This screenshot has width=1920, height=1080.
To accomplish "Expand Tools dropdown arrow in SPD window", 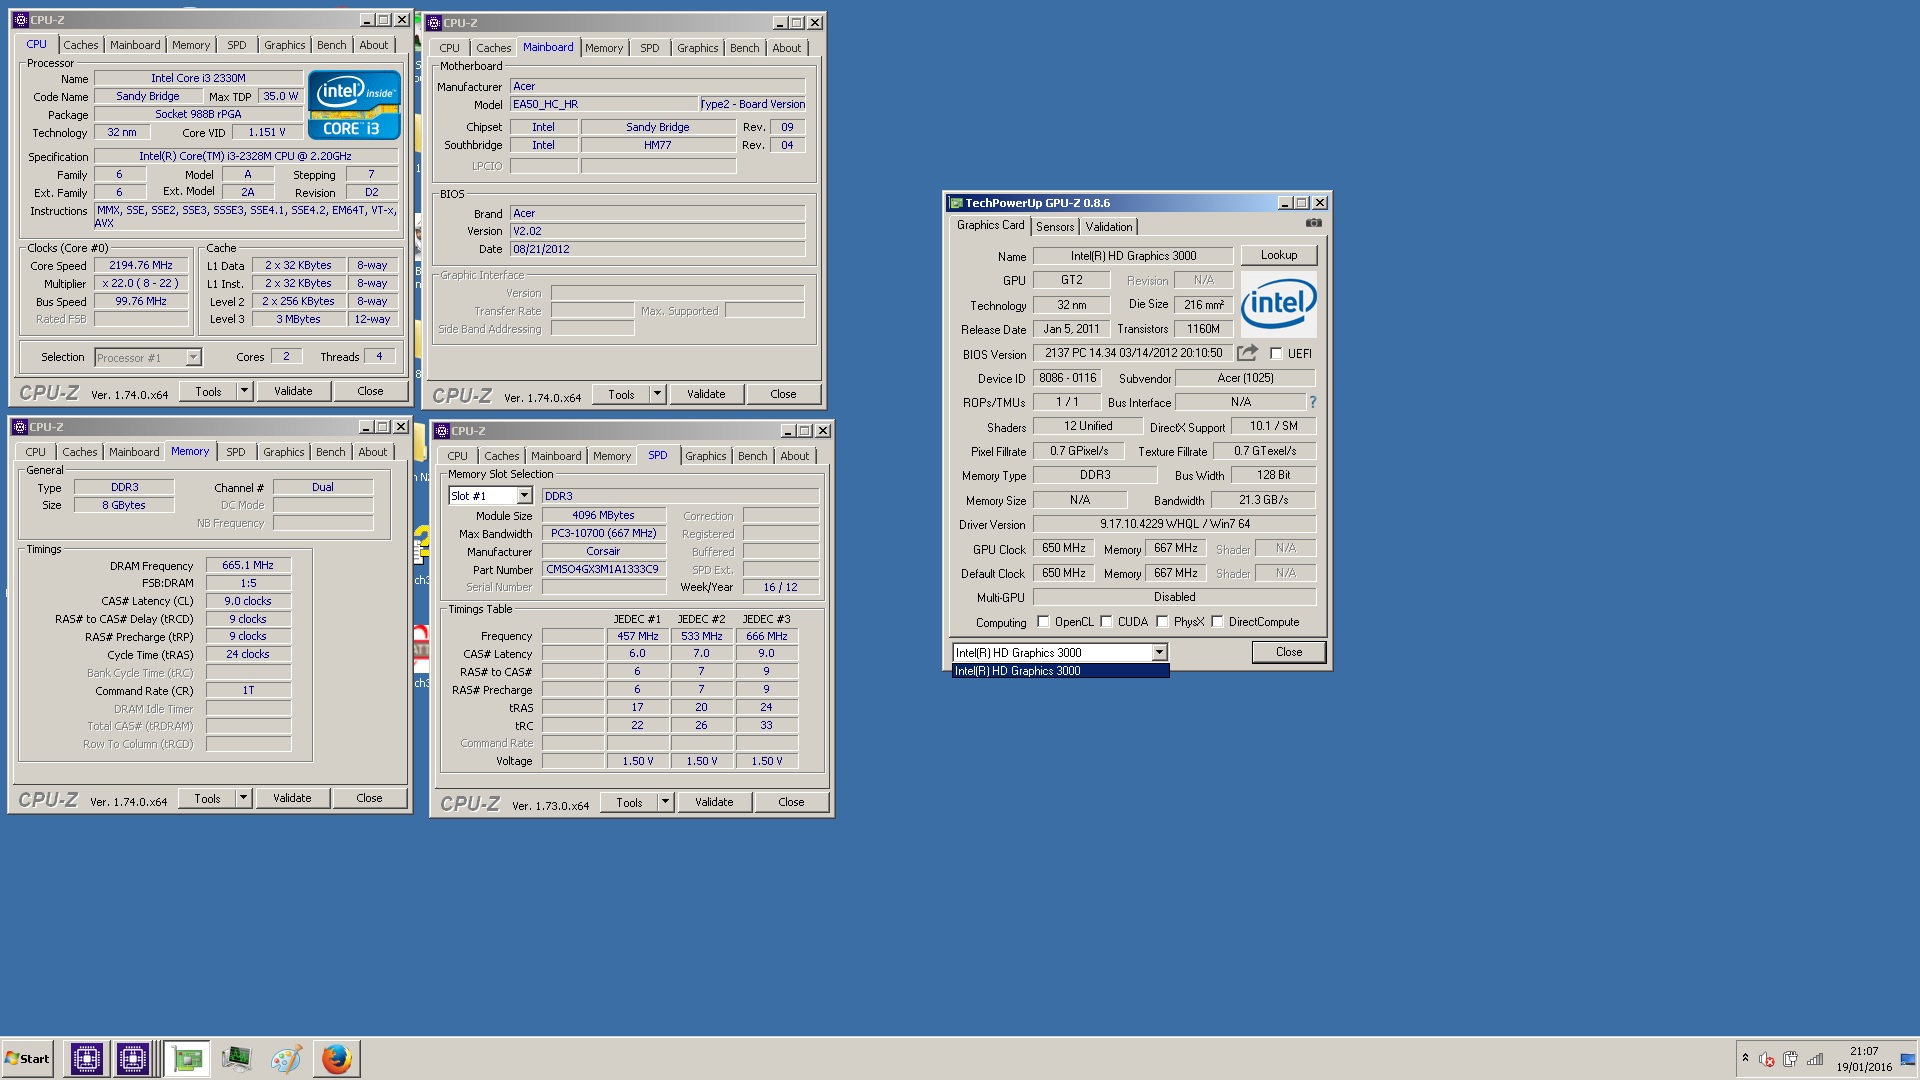I will pyautogui.click(x=665, y=802).
